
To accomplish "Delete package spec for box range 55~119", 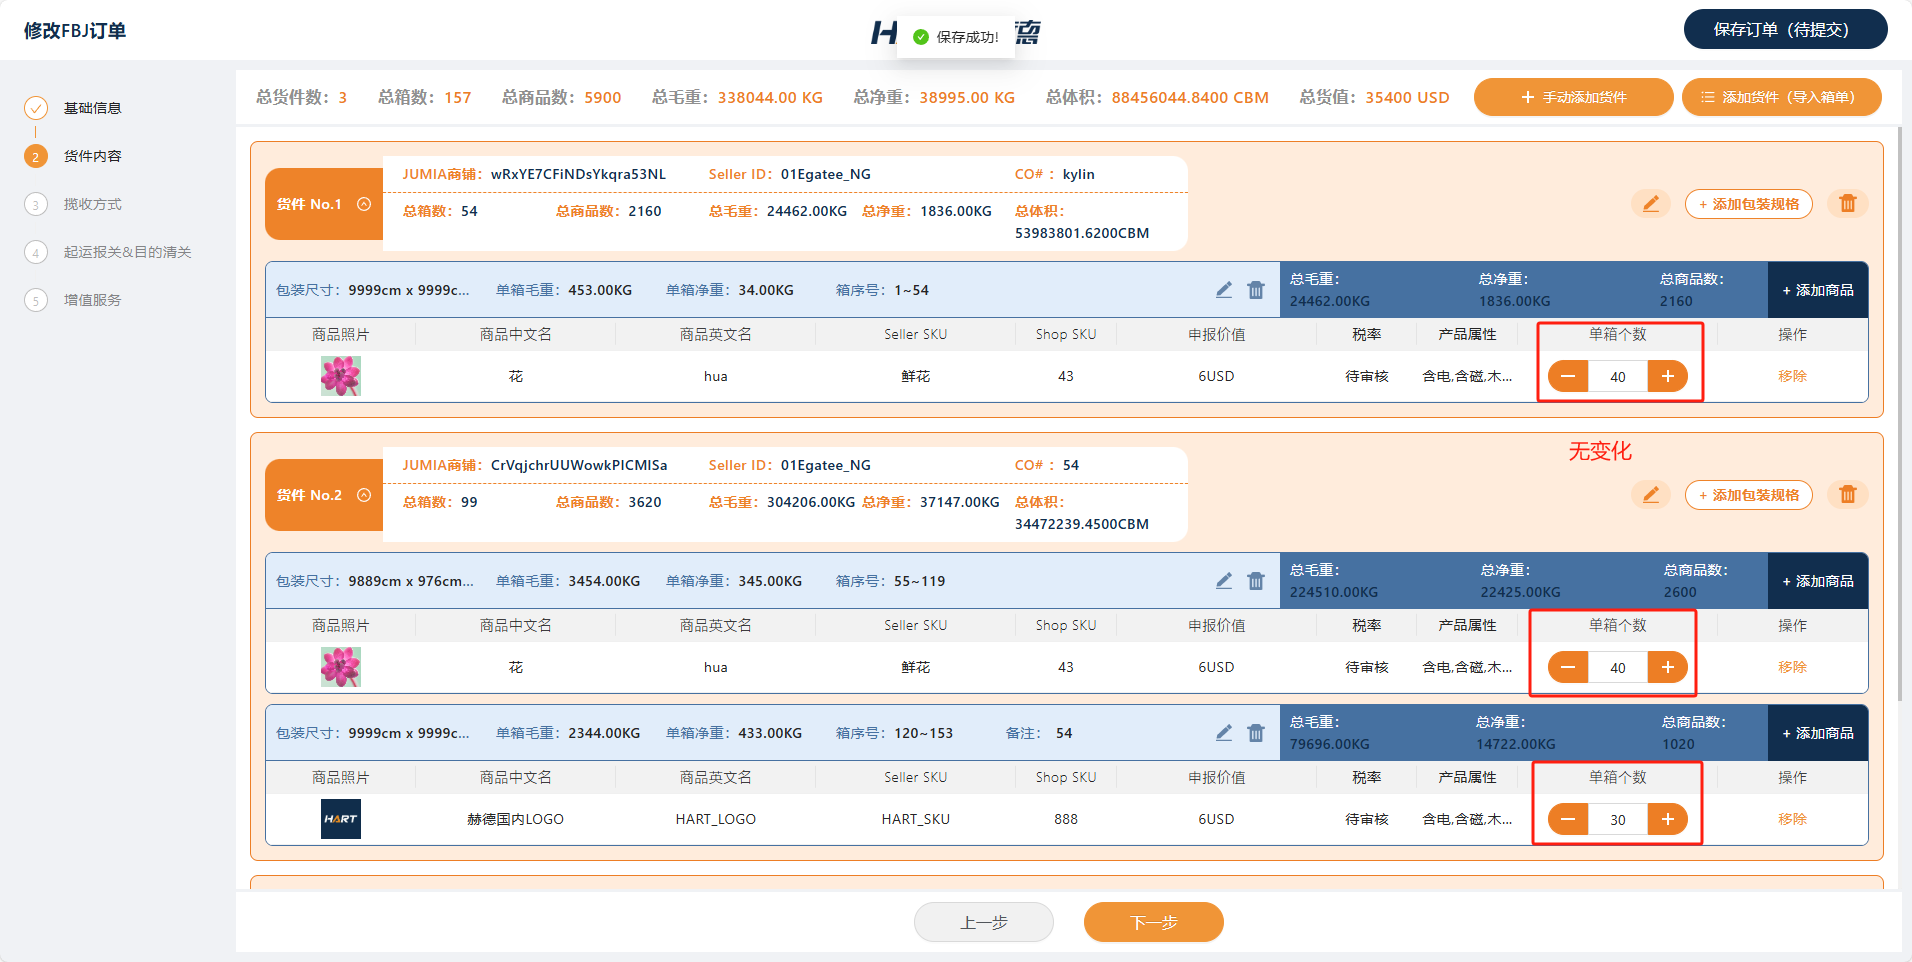I will click(1256, 581).
